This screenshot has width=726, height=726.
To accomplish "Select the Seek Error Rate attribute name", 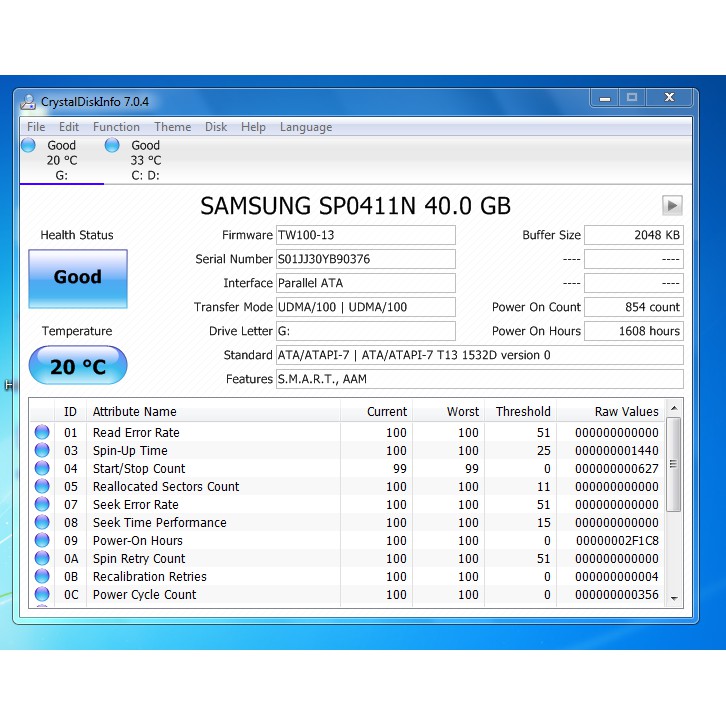I will [136, 505].
